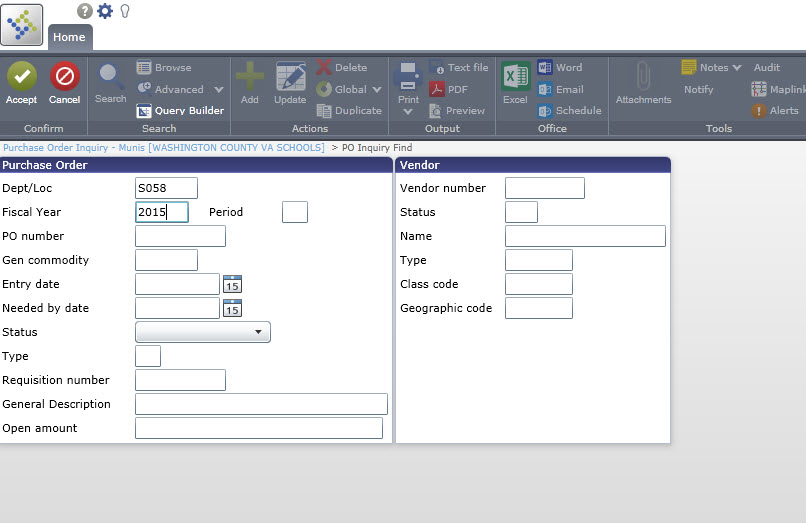The height and width of the screenshot is (523, 806).
Task: Click the Vendor Status field
Action: click(x=521, y=212)
